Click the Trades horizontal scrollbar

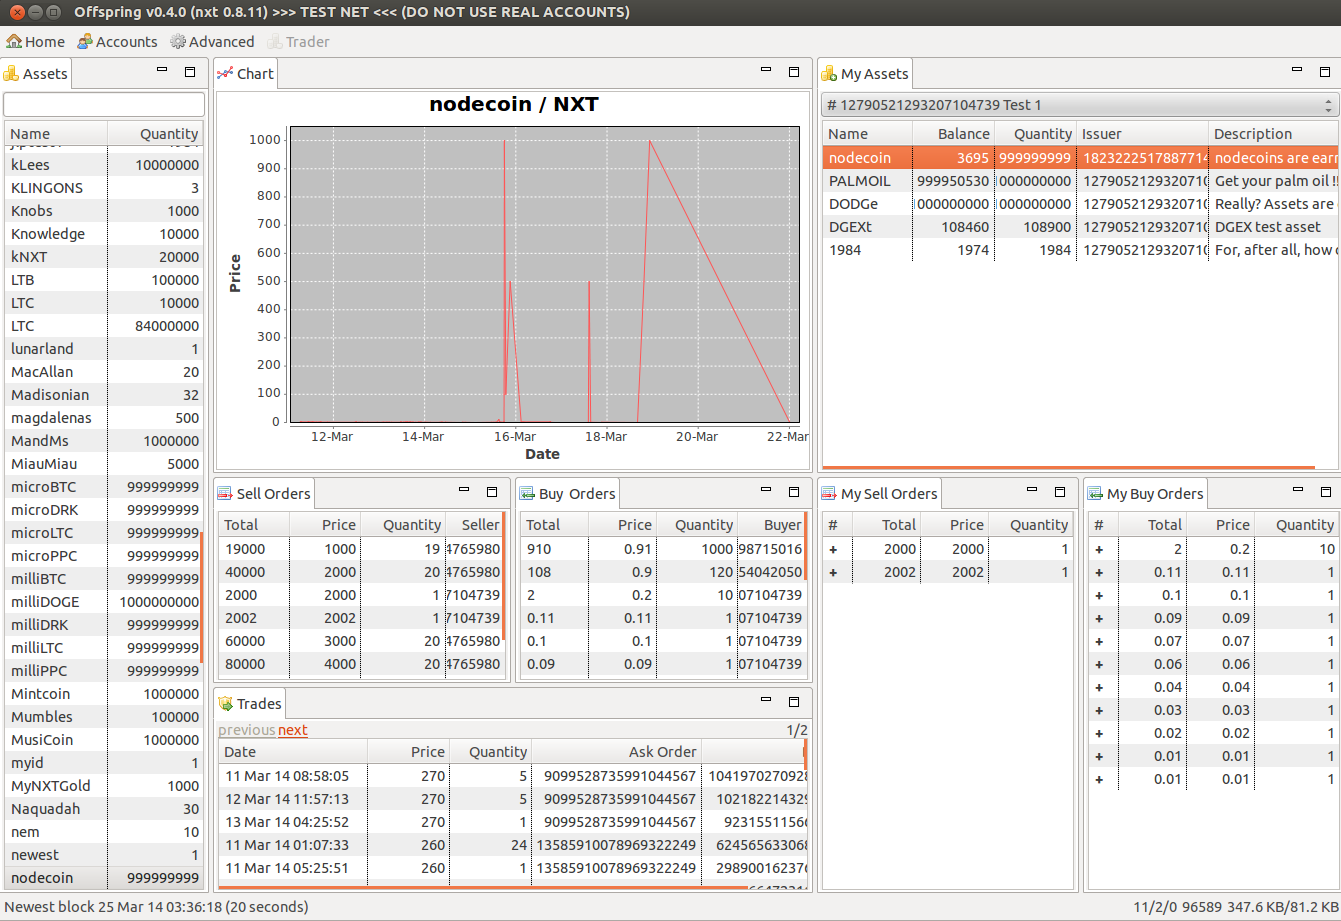point(482,887)
